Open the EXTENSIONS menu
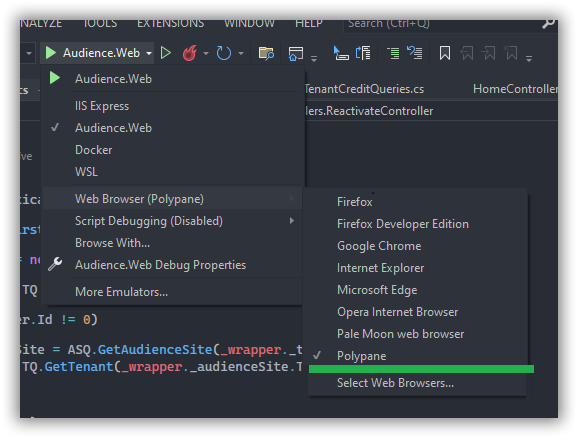Image resolution: width=578 pixels, height=438 pixels. (170, 24)
